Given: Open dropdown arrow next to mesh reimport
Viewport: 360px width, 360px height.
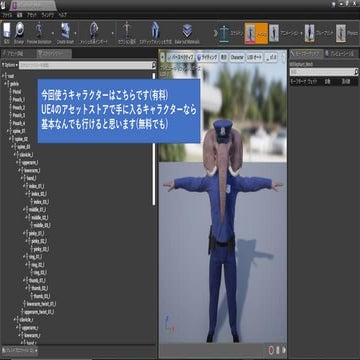Looking at the screenshot, I should 113,33.
